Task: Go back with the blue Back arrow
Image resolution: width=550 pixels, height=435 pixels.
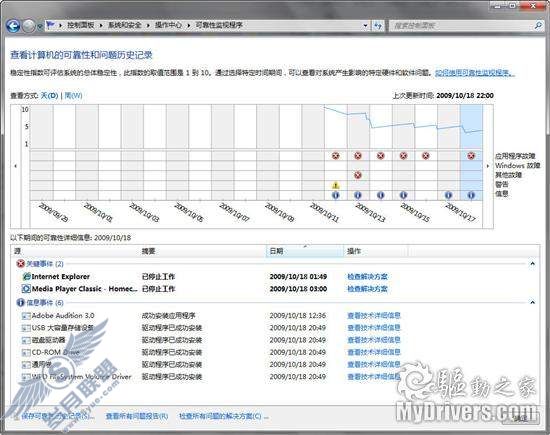Action: (x=13, y=25)
